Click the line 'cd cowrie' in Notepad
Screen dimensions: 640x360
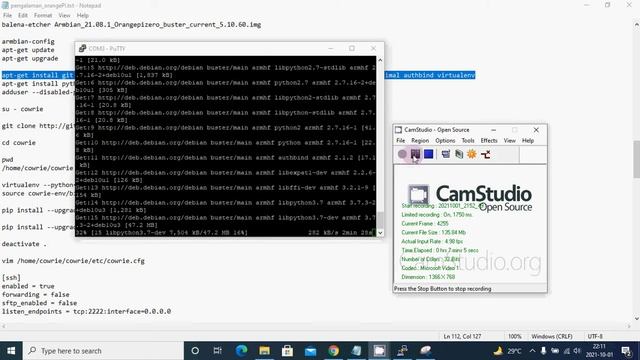coord(19,143)
